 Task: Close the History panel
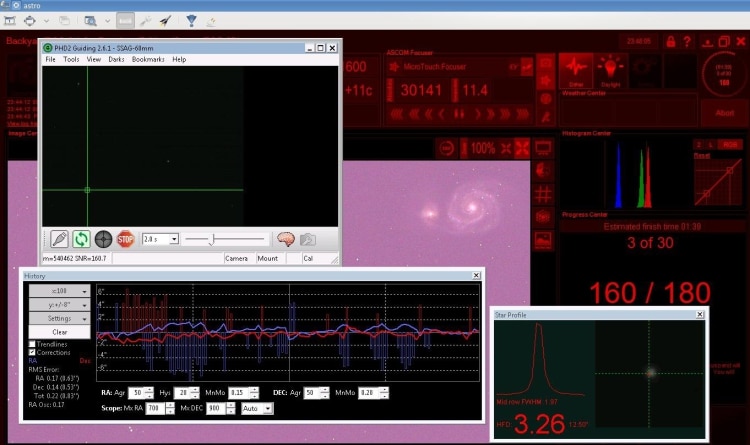(x=476, y=275)
